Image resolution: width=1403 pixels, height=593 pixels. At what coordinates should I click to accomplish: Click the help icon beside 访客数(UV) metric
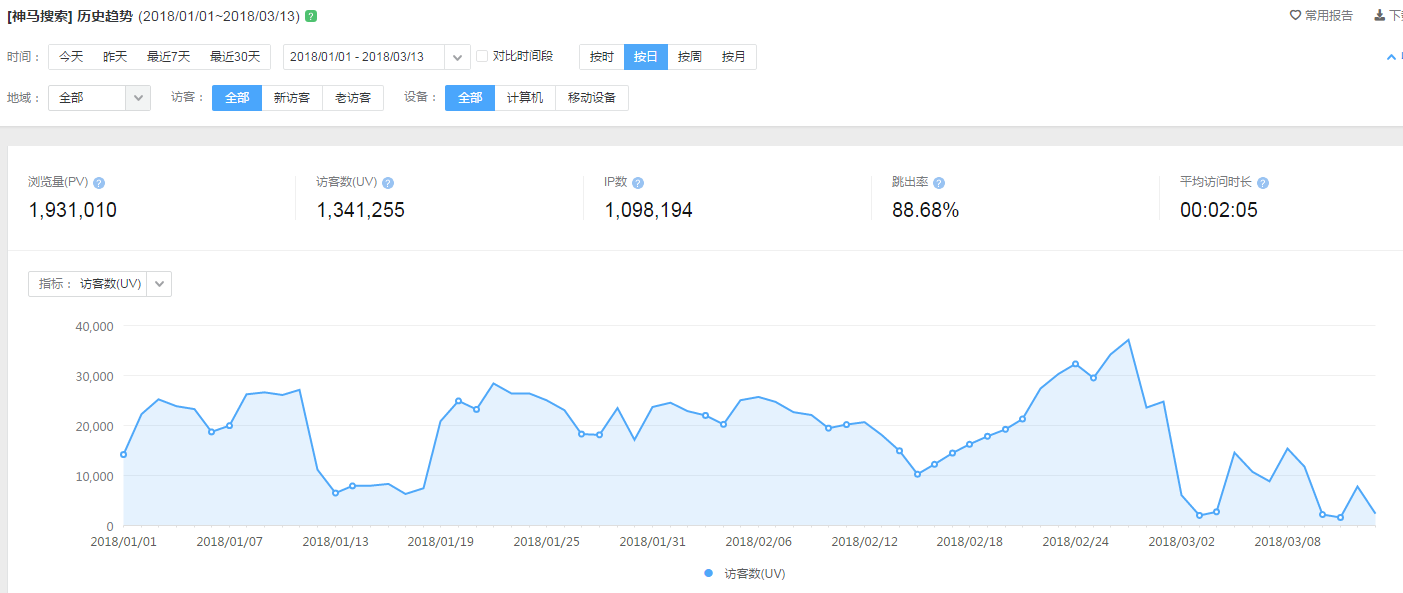(x=388, y=183)
